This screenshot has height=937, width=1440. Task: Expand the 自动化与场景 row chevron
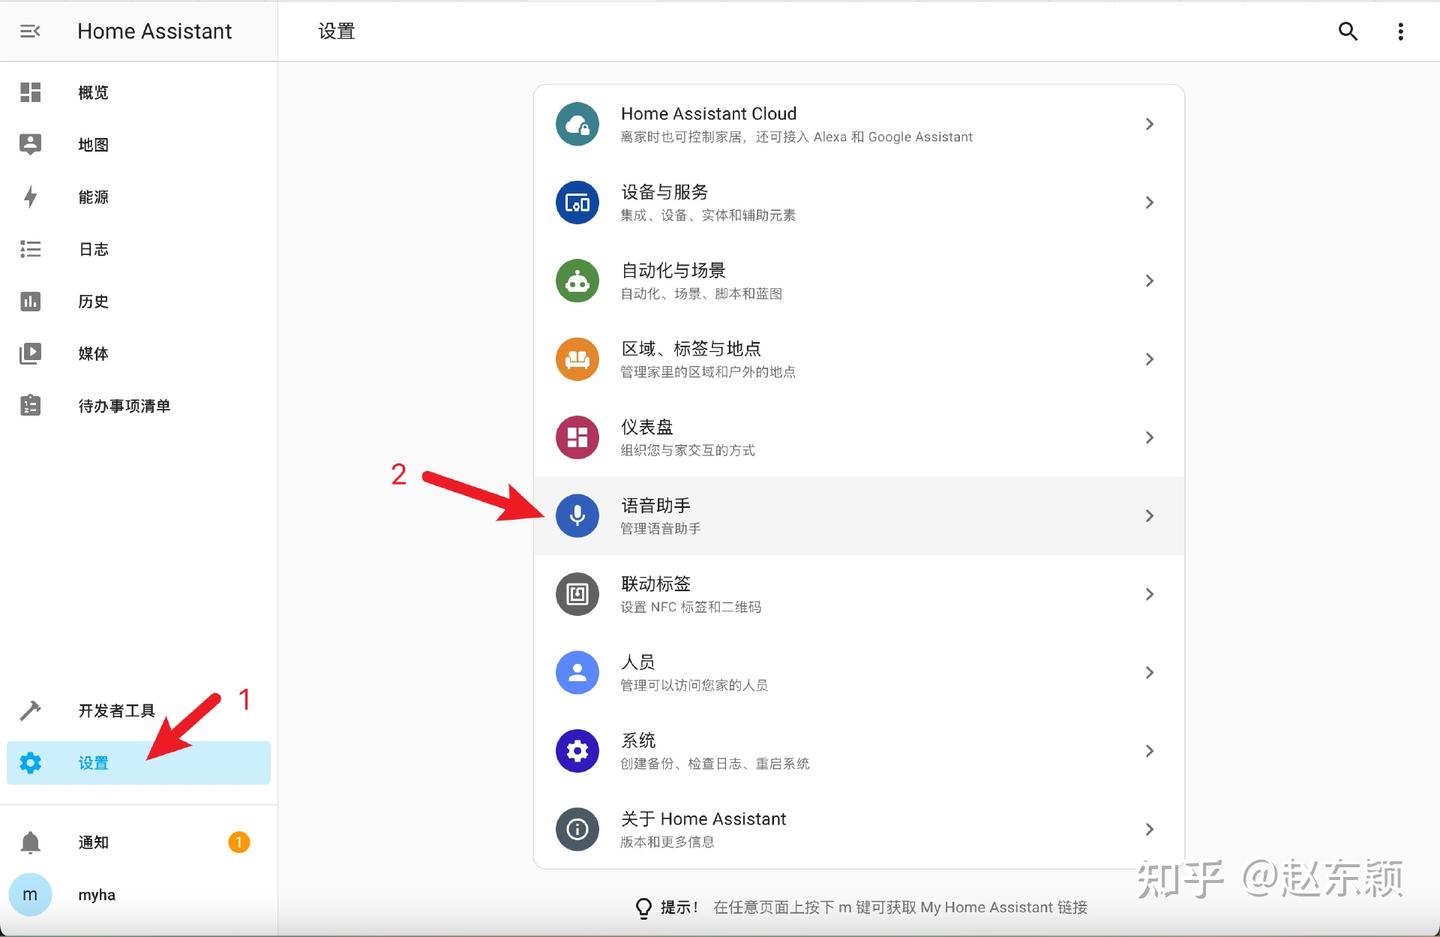pos(1149,281)
